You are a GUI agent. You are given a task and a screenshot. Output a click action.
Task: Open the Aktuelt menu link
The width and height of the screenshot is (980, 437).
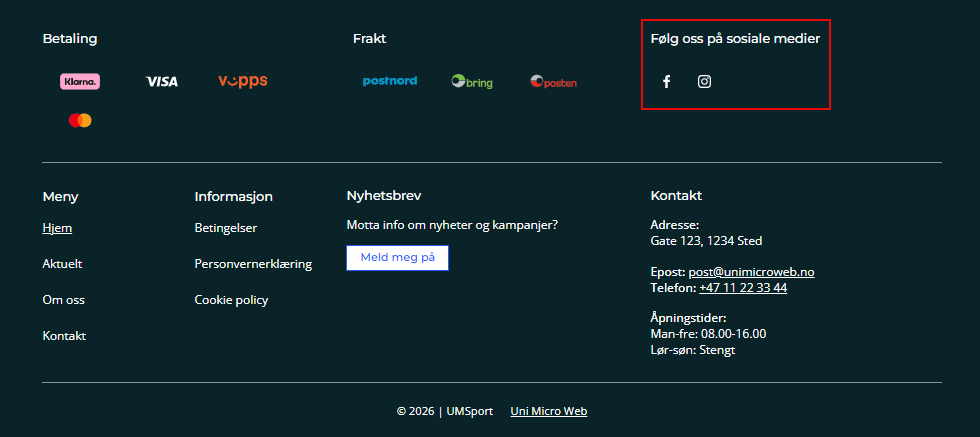[x=62, y=264]
